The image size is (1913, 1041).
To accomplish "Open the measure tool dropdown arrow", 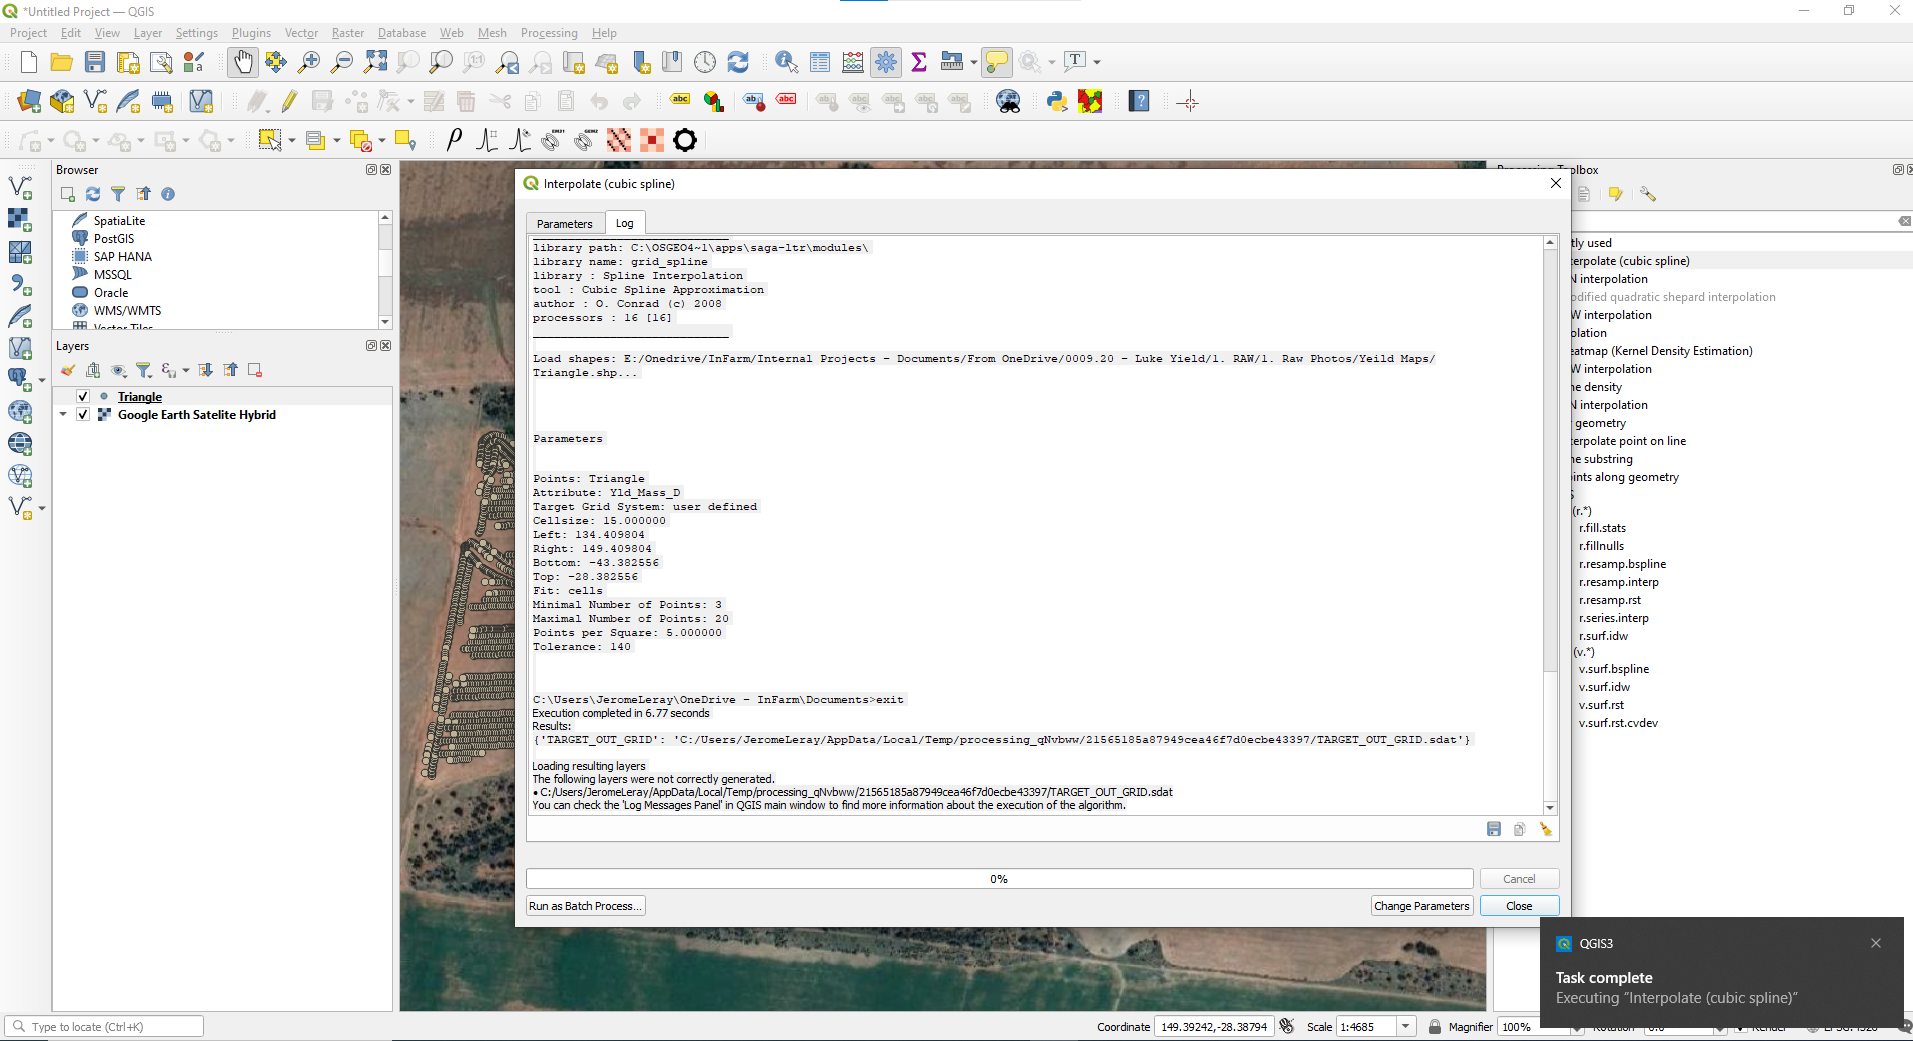I will pos(974,62).
